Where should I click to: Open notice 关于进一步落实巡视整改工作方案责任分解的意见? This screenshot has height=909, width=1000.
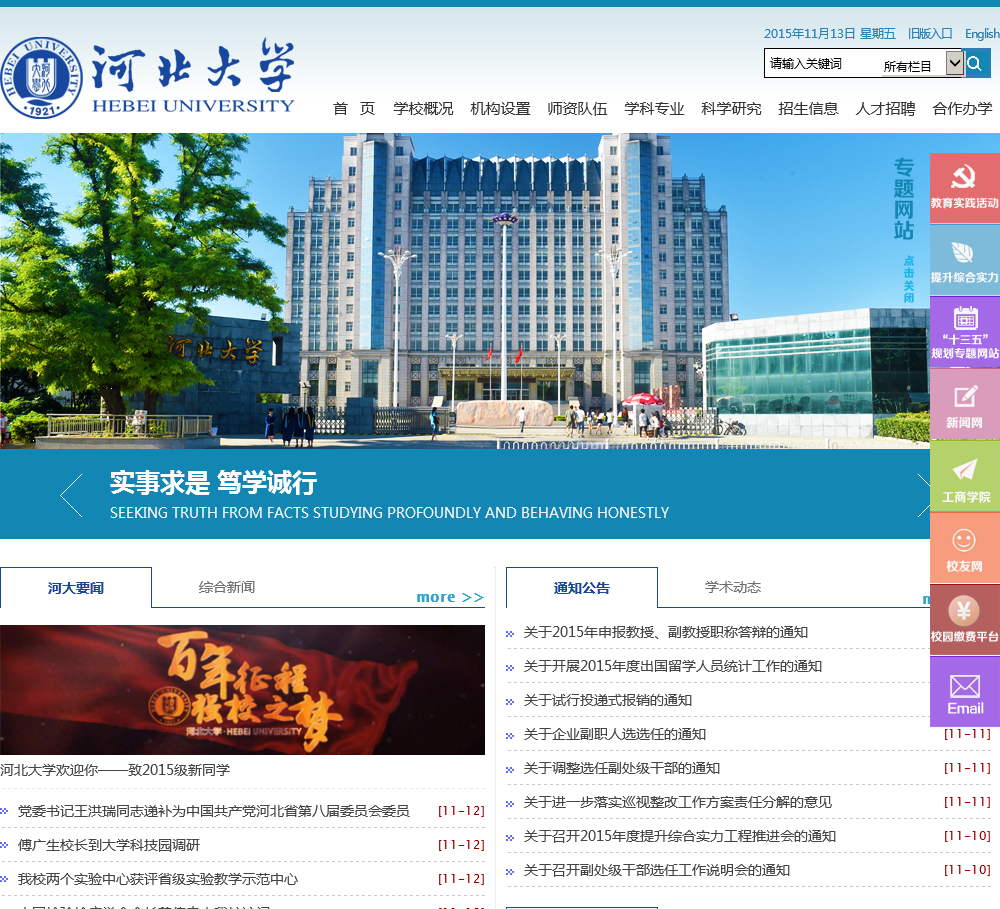[x=678, y=802]
